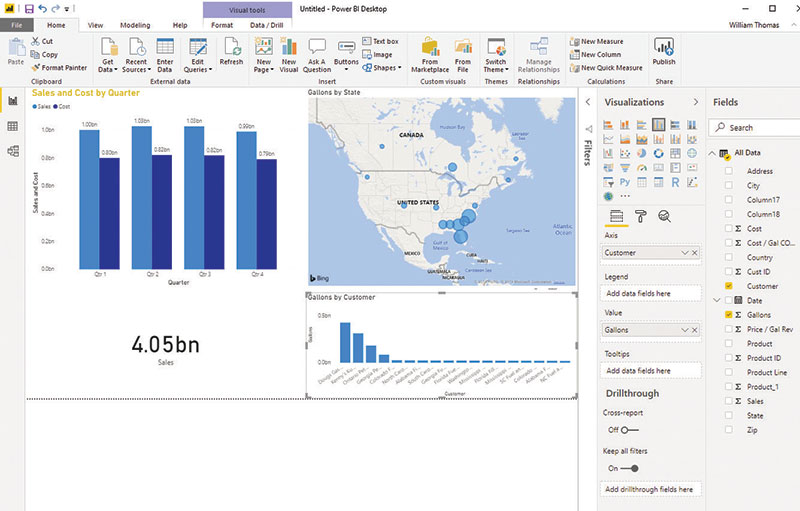
Task: Check the Sales field checkbox
Action: (x=728, y=400)
